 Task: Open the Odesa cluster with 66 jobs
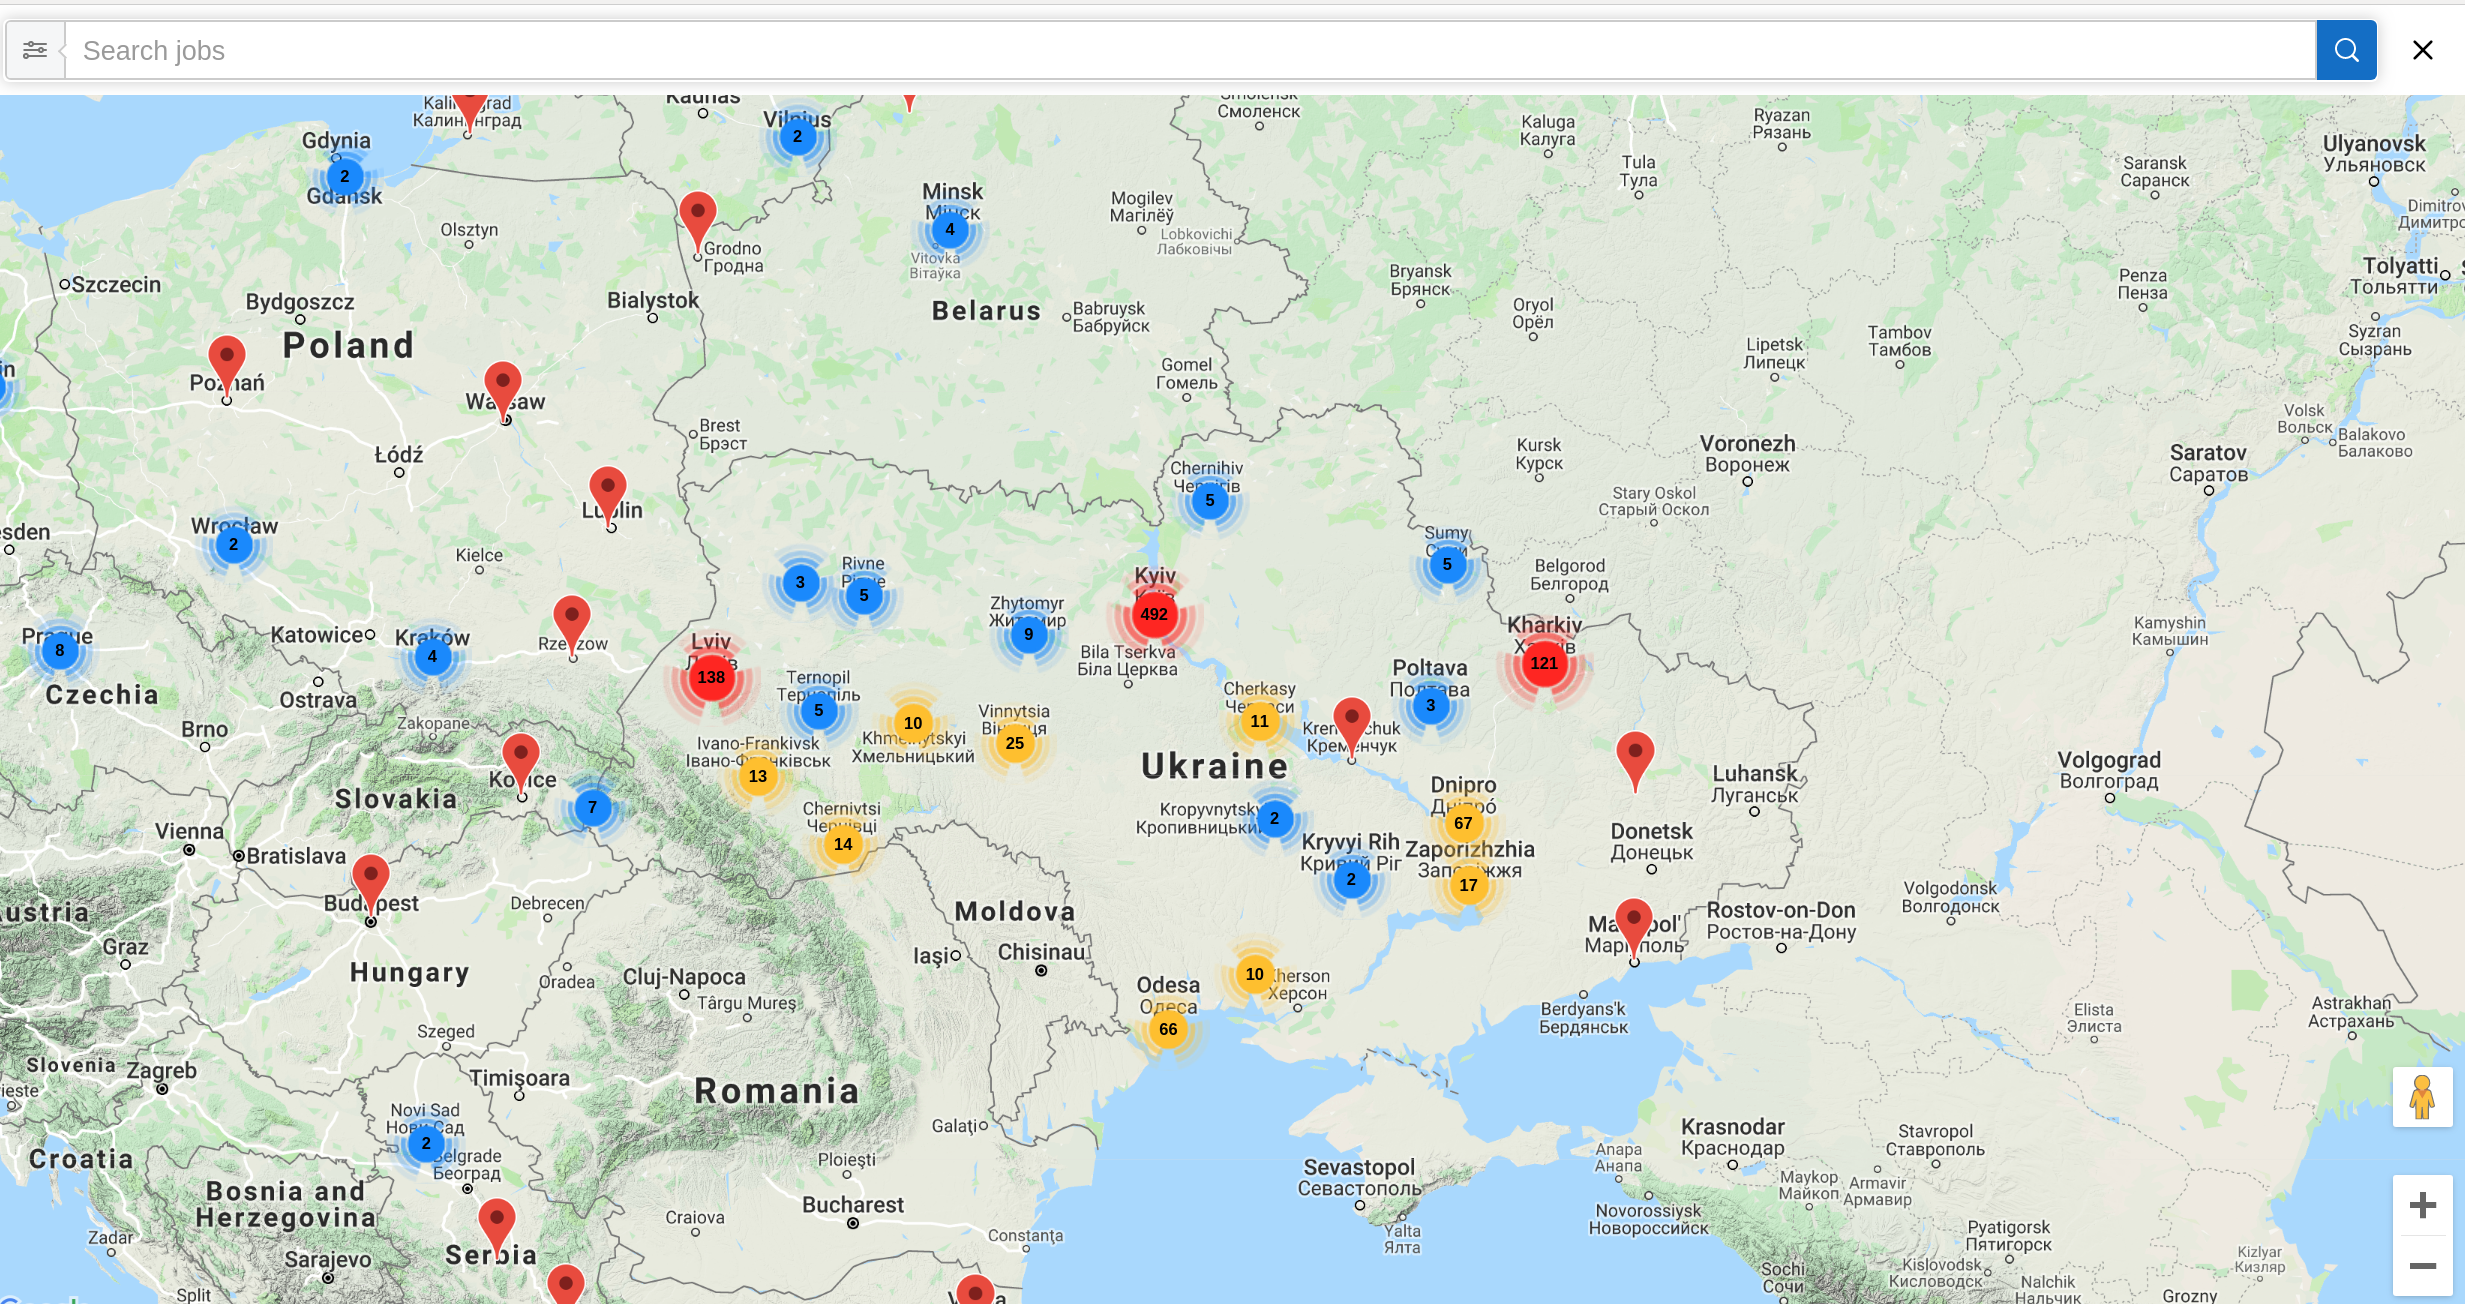[1168, 1028]
